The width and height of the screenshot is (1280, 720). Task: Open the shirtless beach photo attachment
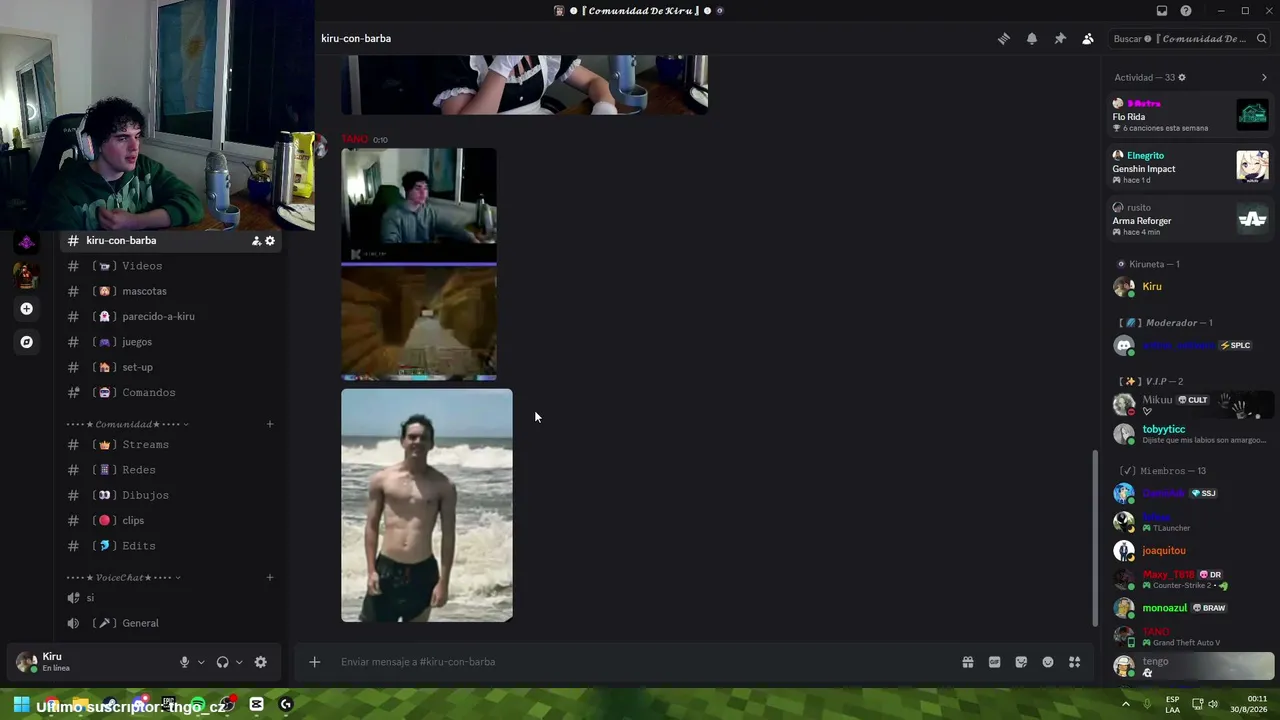[x=427, y=506]
